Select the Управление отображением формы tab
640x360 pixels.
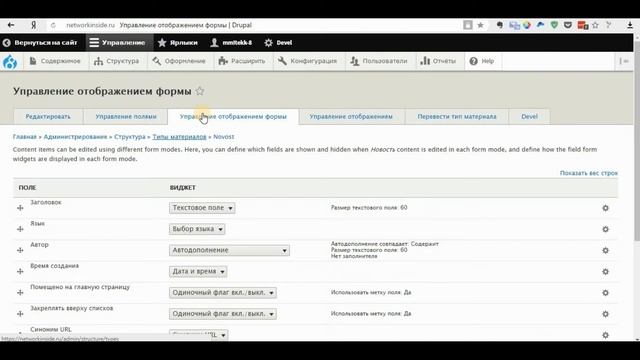click(x=233, y=117)
